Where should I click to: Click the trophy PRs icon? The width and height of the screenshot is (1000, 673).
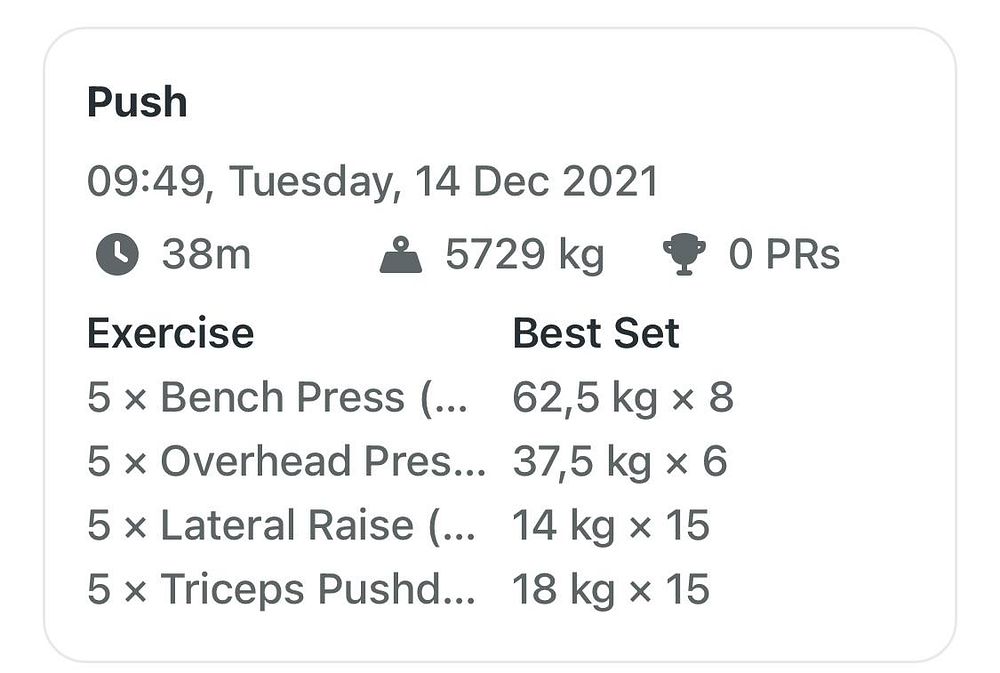point(684,255)
